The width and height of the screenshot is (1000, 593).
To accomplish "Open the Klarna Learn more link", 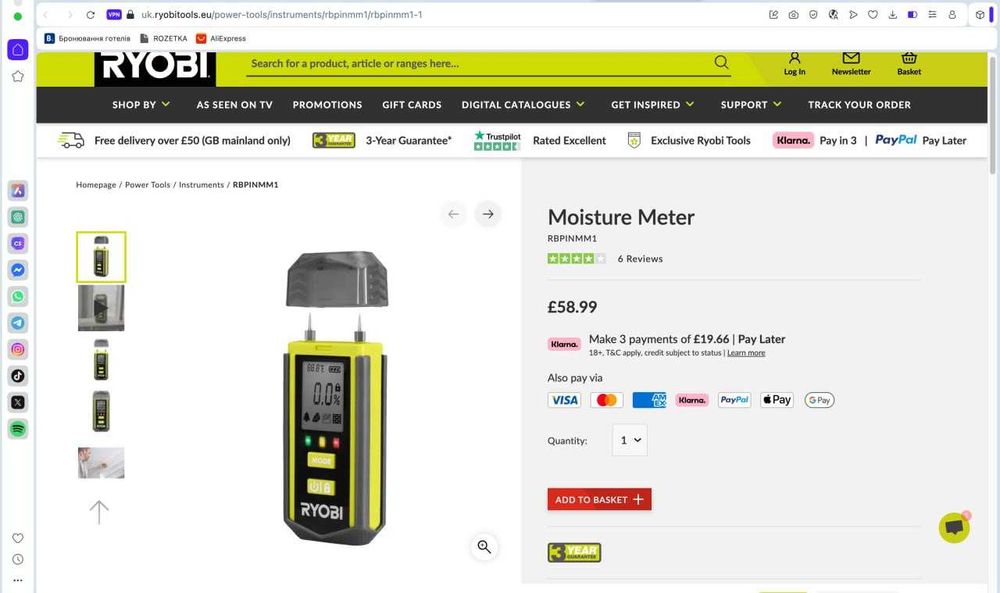I will [746, 353].
